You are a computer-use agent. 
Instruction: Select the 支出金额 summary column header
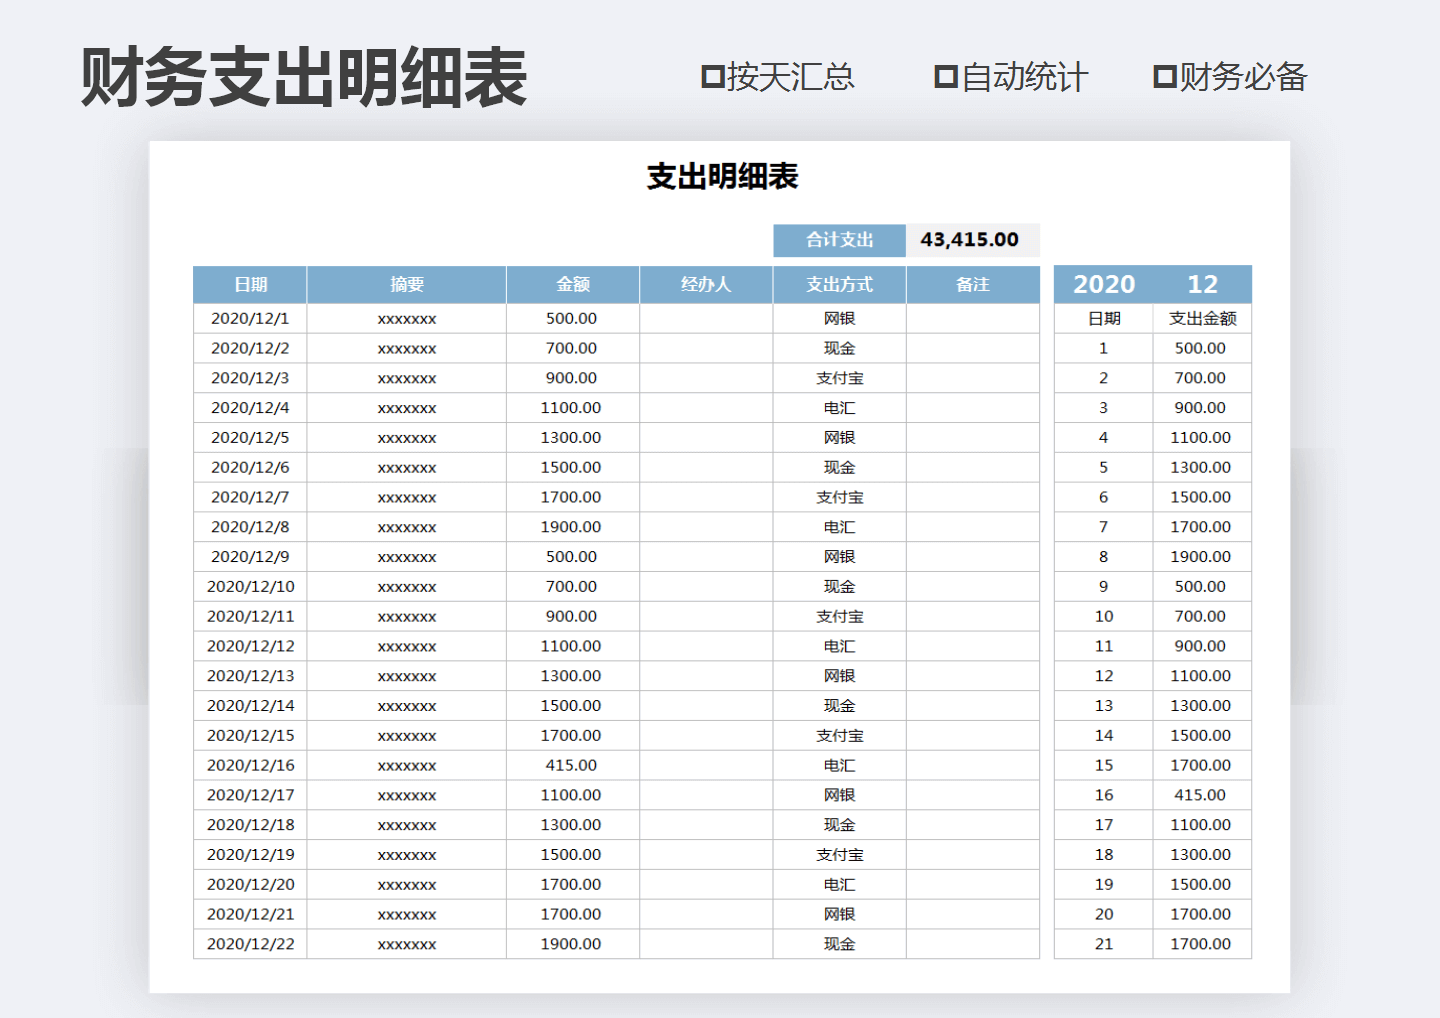click(x=1202, y=318)
